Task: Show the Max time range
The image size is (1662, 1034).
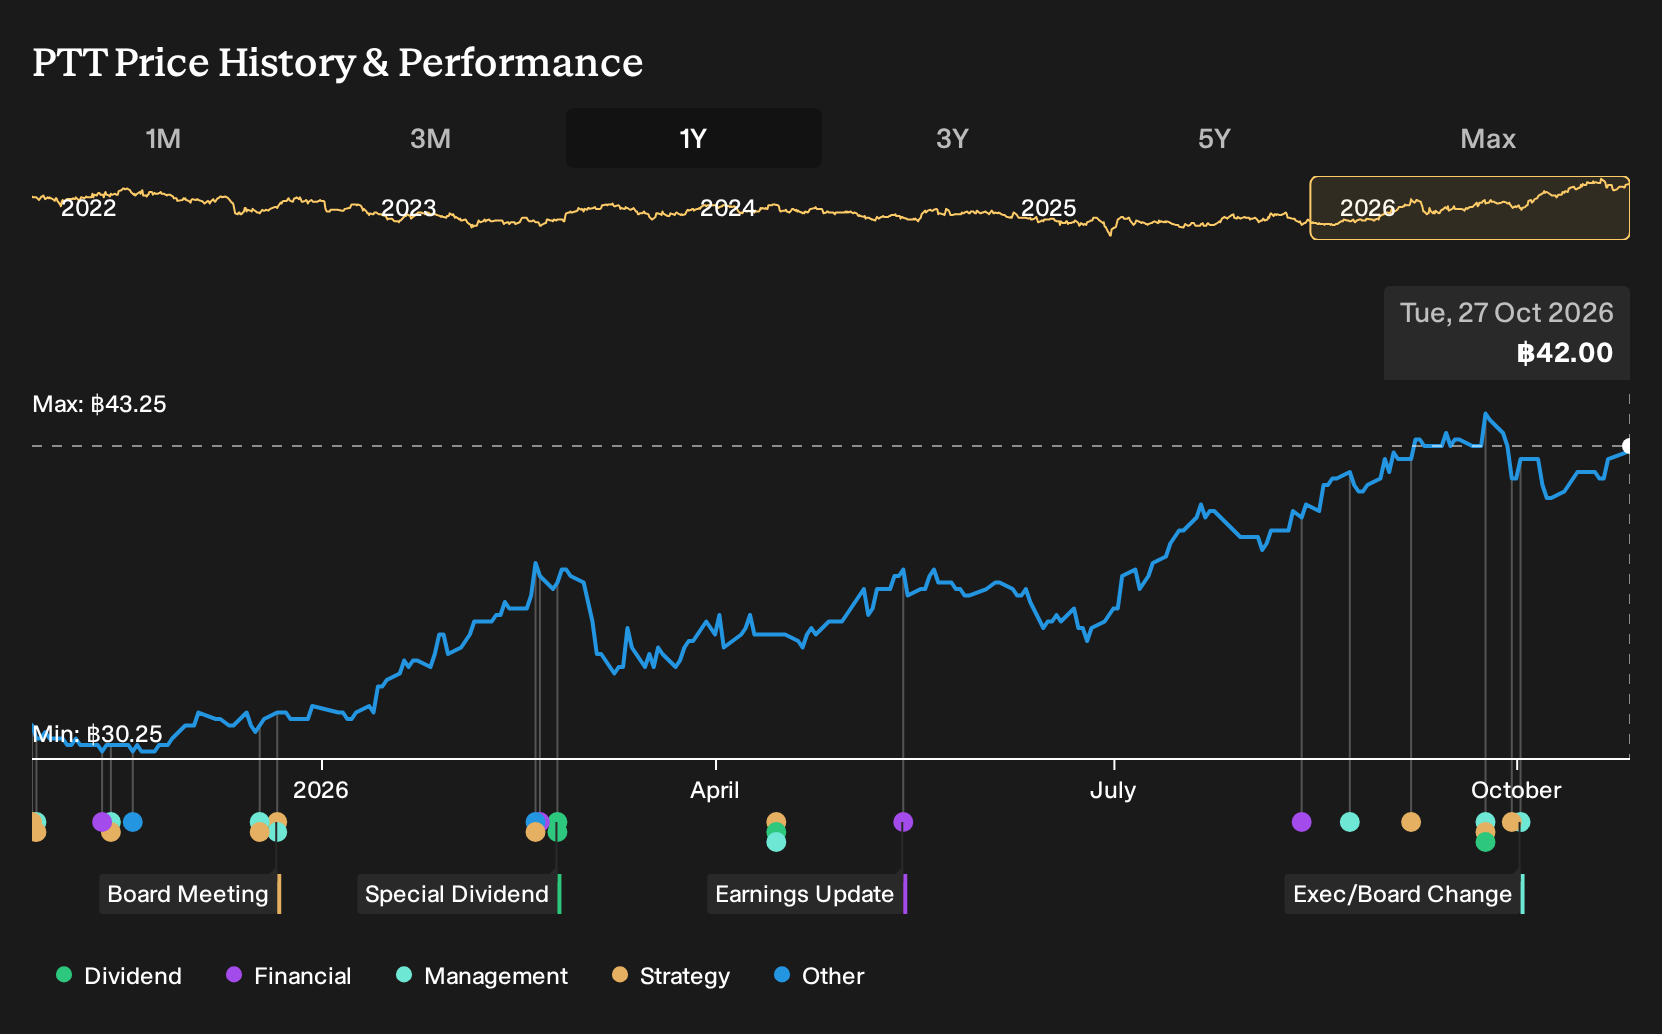Action: pos(1488,138)
